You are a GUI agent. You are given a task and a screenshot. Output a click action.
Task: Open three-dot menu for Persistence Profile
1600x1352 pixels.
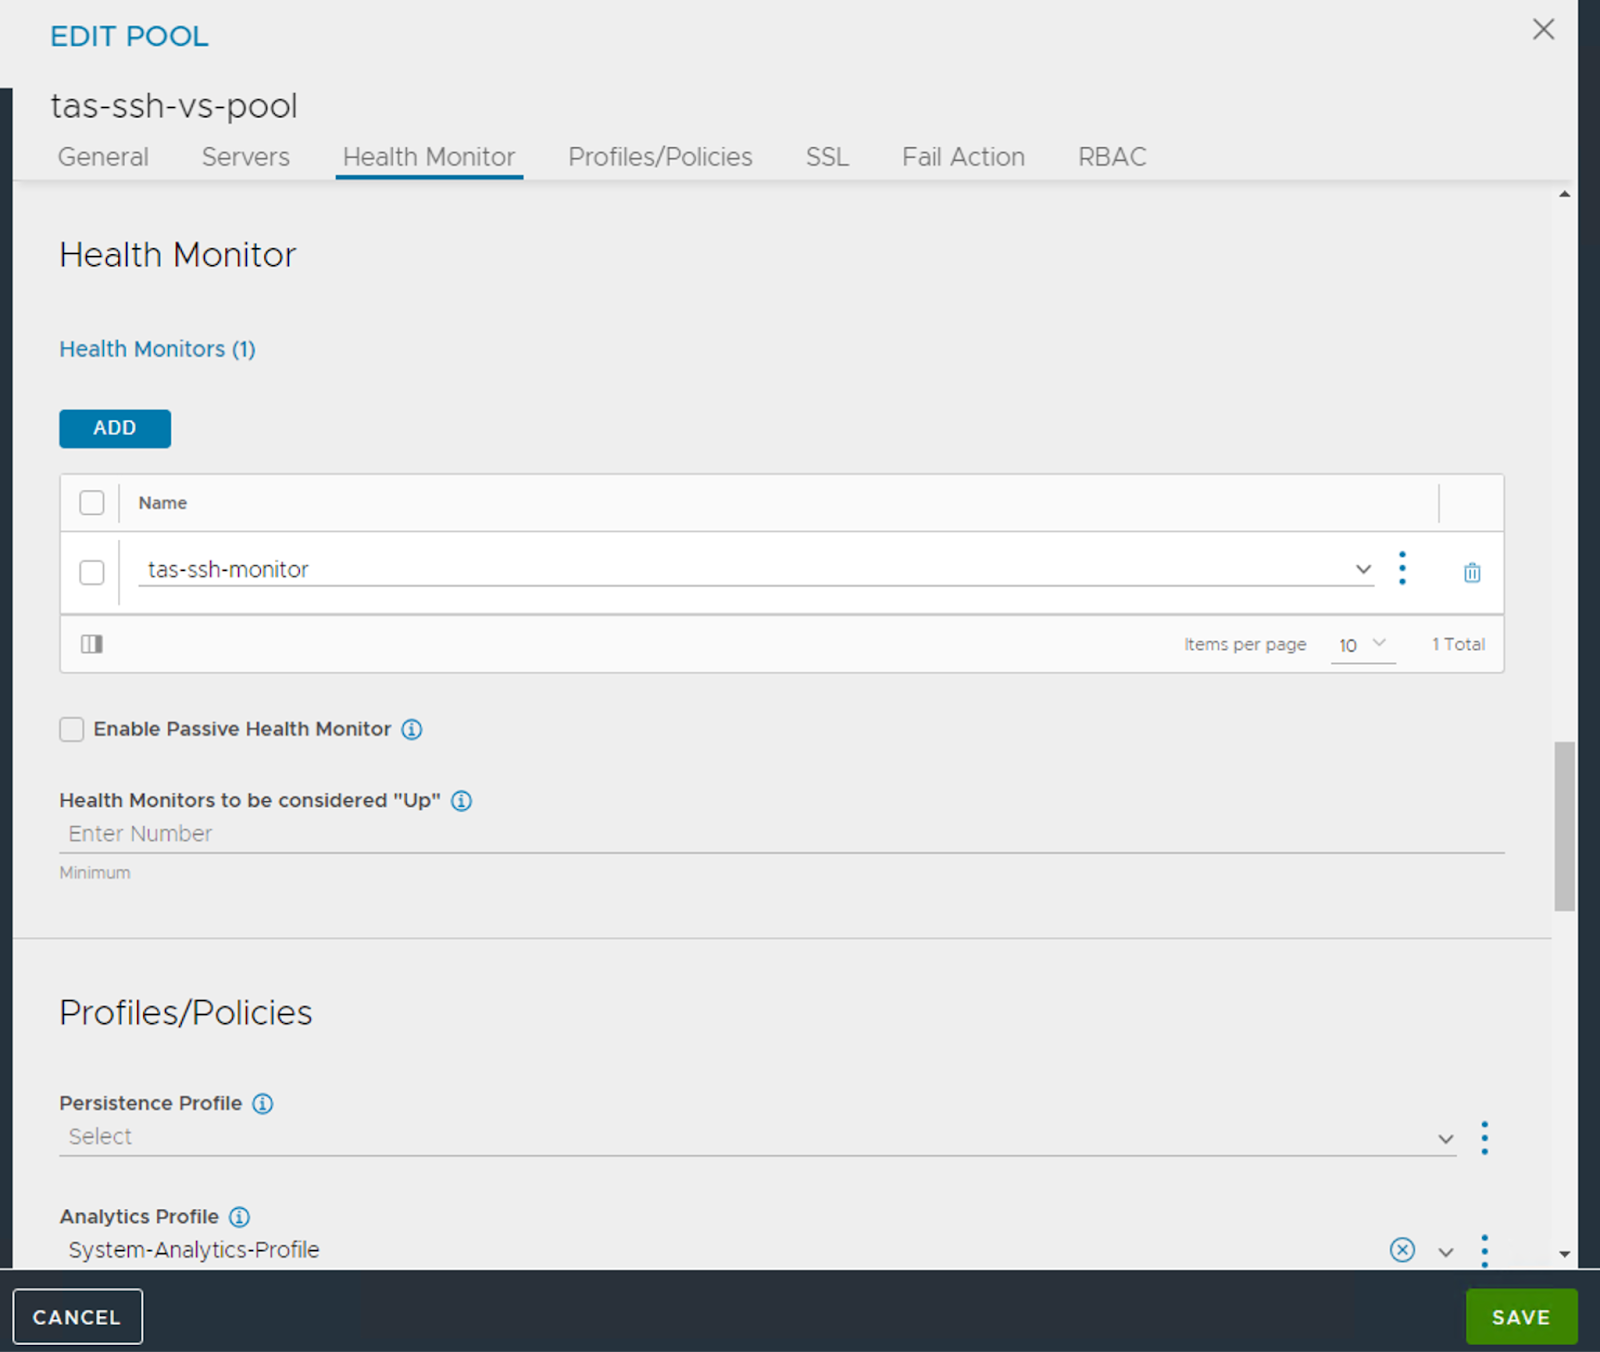coord(1484,1138)
